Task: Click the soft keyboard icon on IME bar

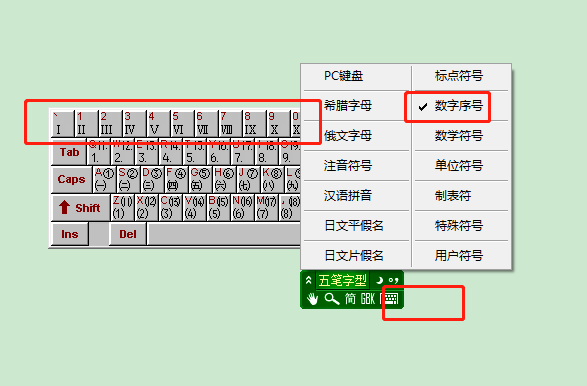Action: point(390,299)
